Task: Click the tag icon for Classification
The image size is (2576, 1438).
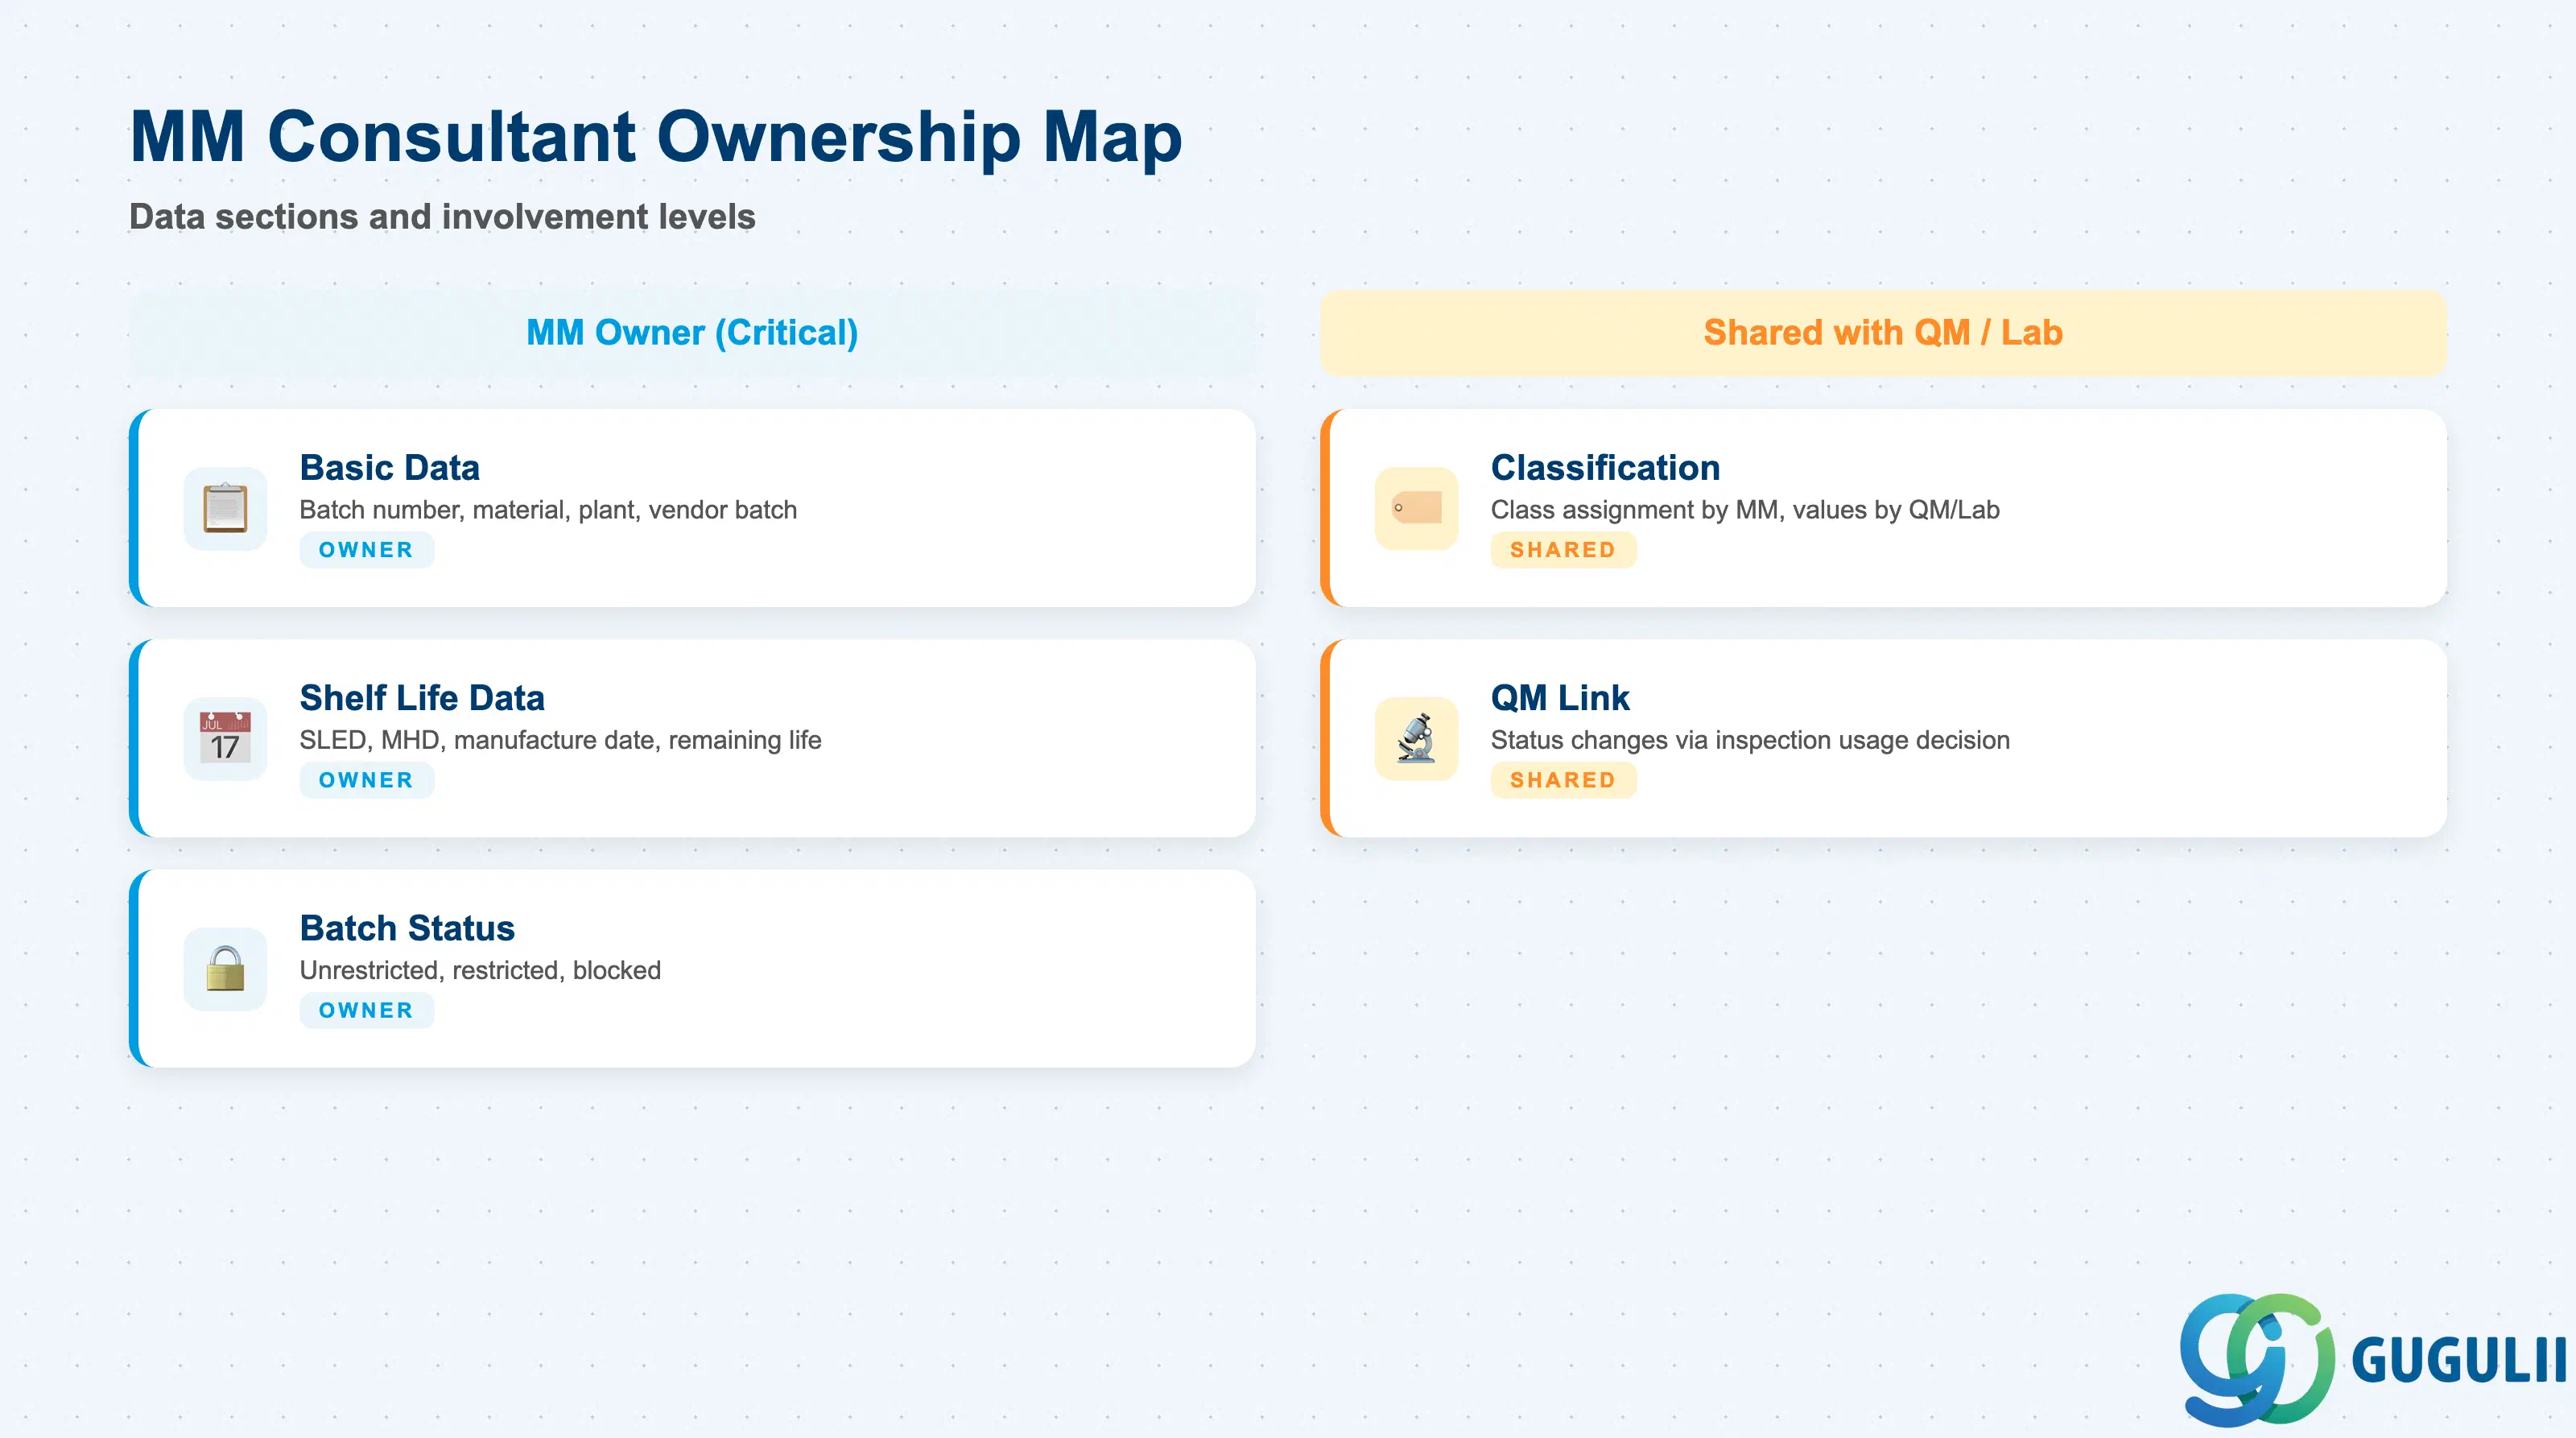Action: [1416, 508]
